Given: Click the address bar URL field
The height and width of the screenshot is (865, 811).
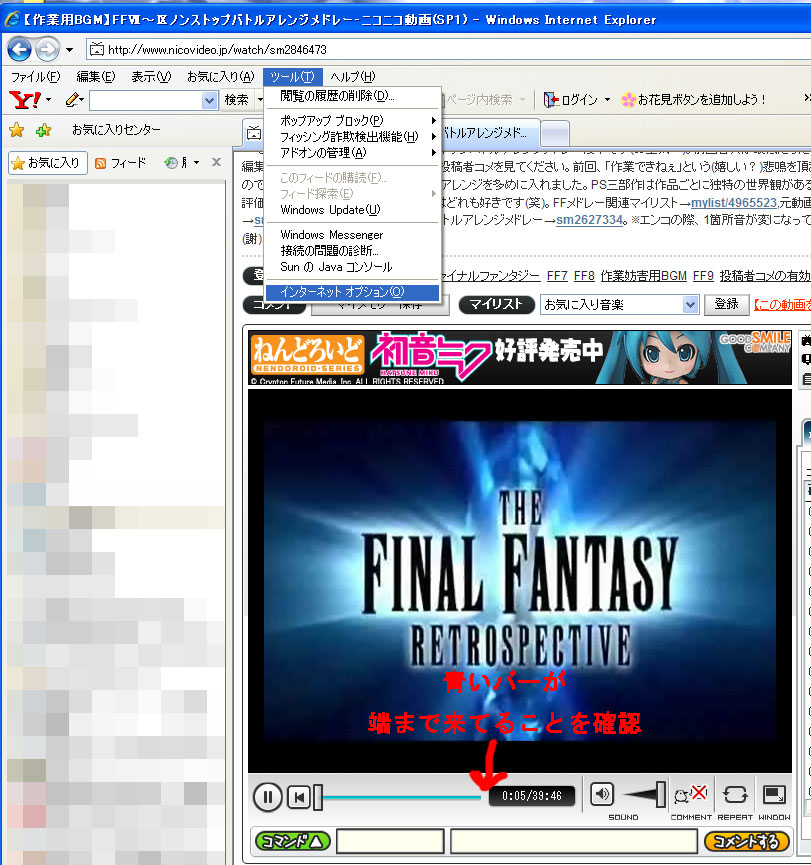Looking at the screenshot, I should tap(448, 50).
